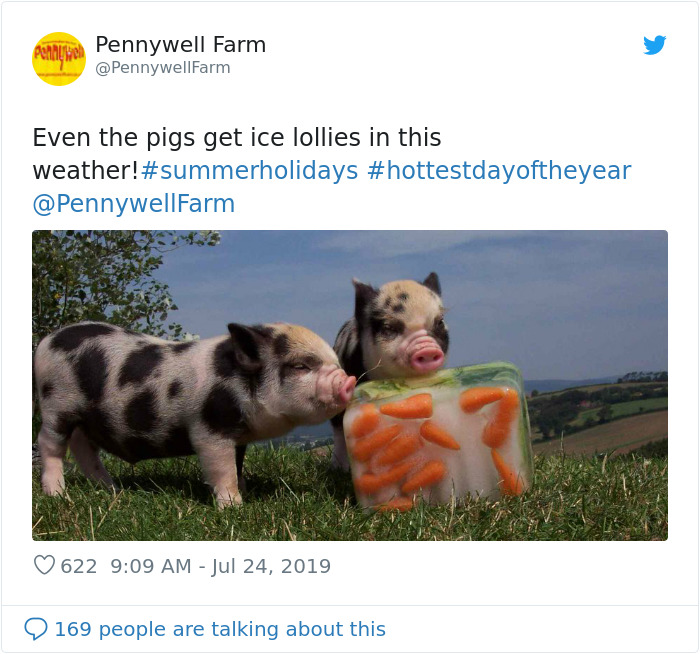Screen dimensions: 700x654
Task: Open "169 people are talking about this"
Action: tap(220, 629)
